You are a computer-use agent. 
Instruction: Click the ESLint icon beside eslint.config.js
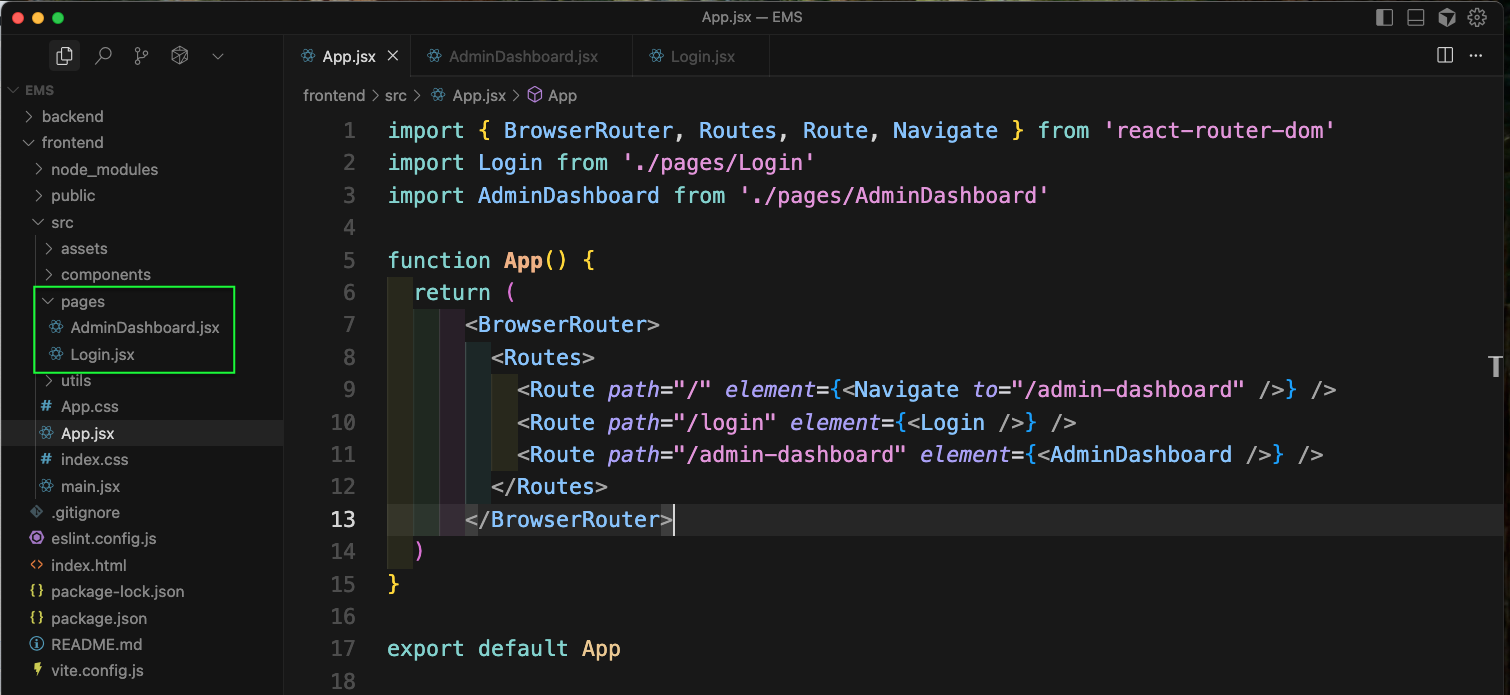click(x=37, y=538)
